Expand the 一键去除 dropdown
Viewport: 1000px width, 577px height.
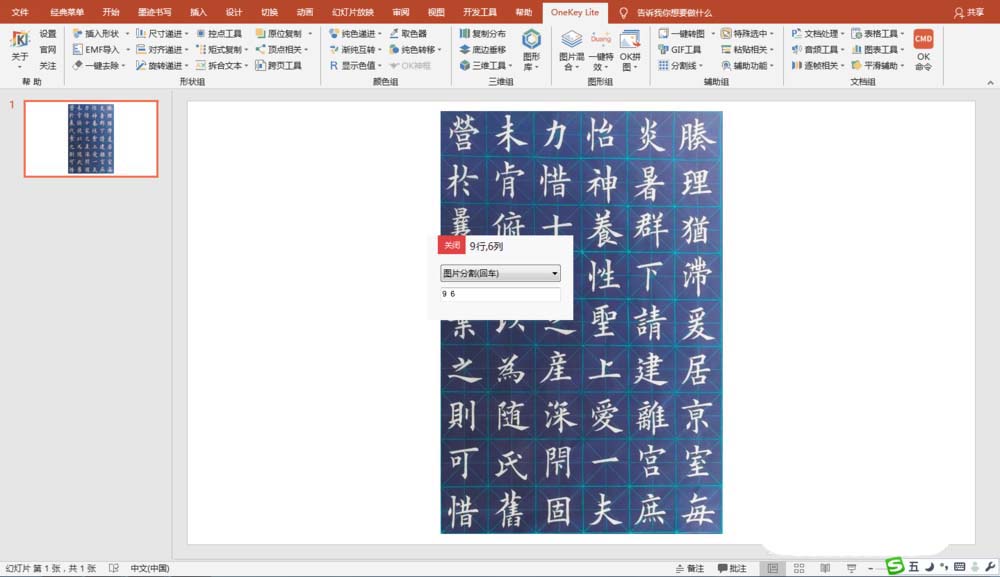pos(123,65)
